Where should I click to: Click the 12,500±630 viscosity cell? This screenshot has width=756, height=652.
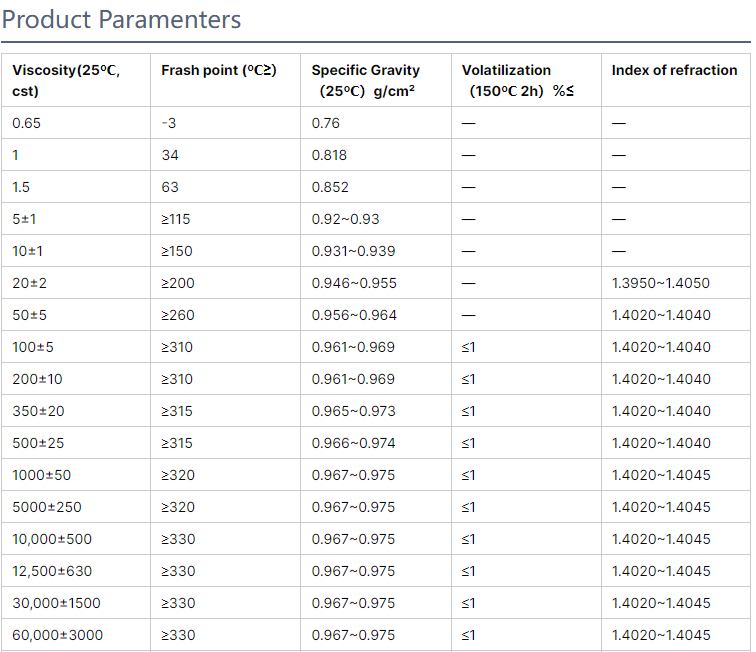click(x=52, y=571)
